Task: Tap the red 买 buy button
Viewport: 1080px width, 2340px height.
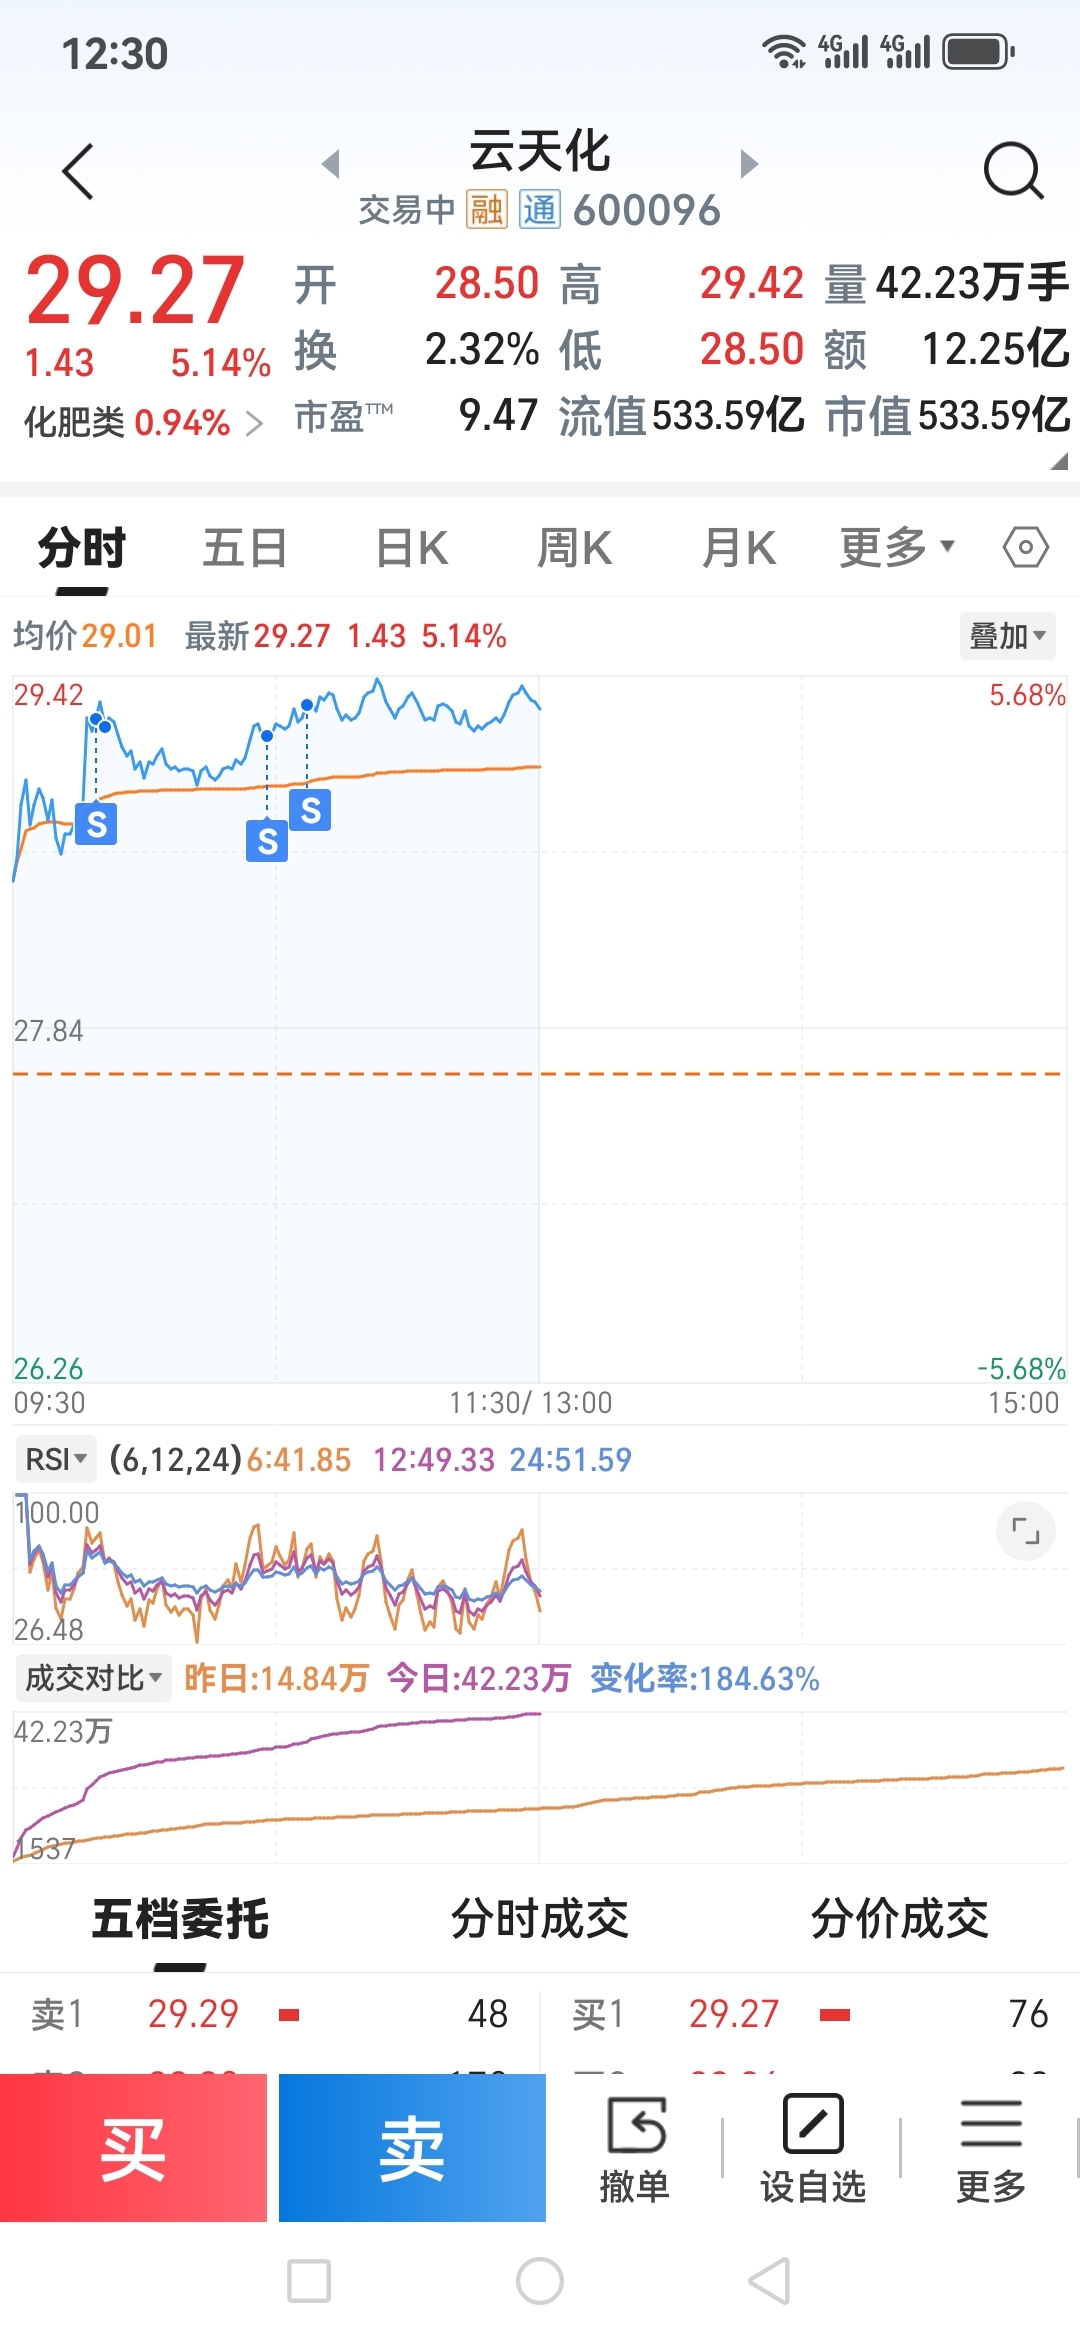Action: click(133, 2148)
